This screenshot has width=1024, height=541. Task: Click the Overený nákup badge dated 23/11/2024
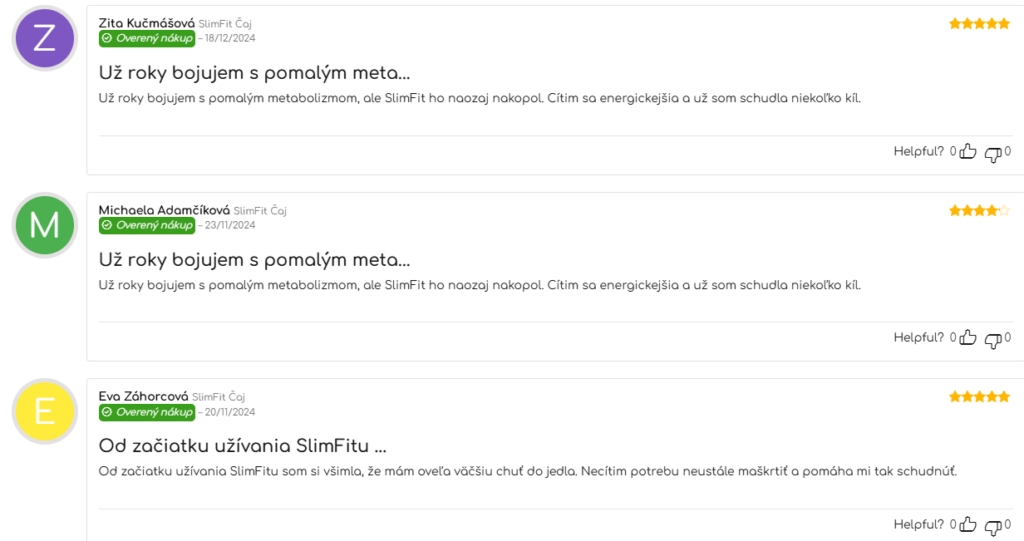[x=147, y=225]
